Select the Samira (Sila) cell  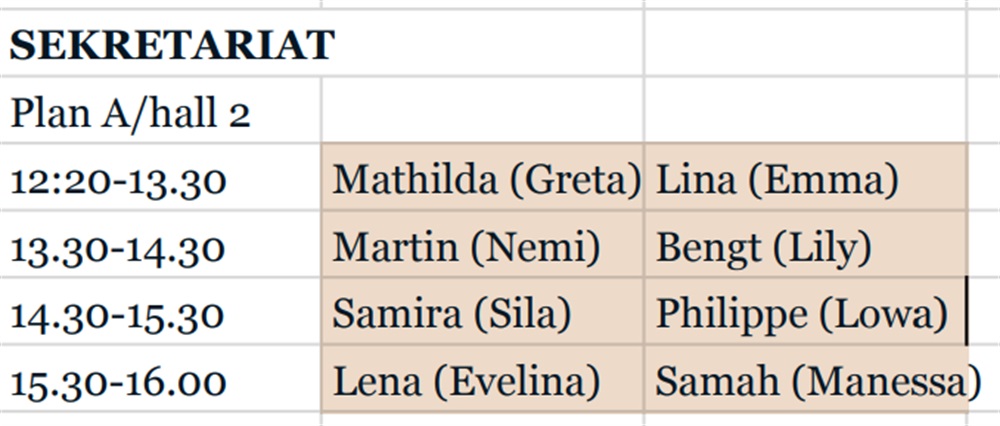click(483, 311)
